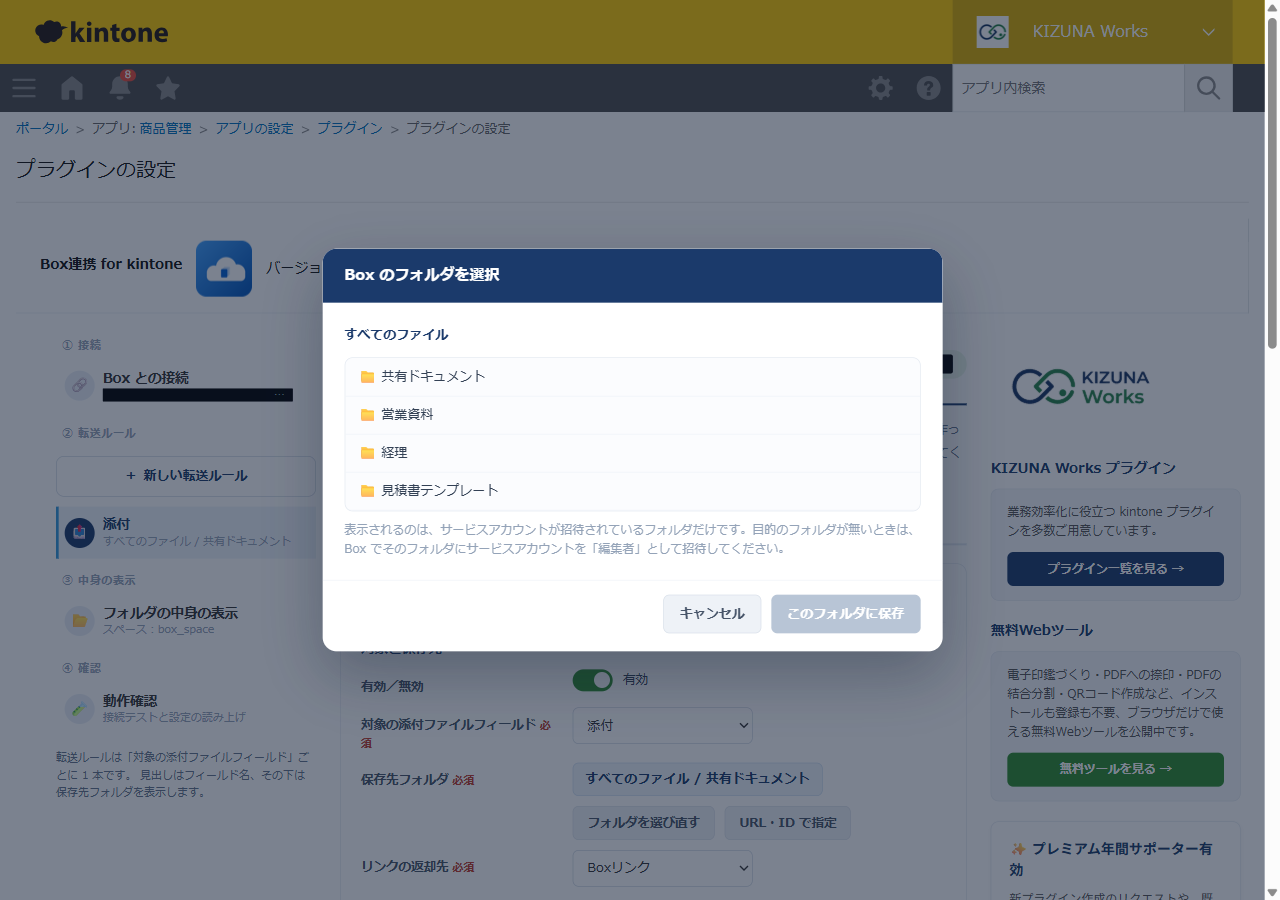Click the URL・ID で指定 button
Viewport: 1280px width, 900px height.
(x=788, y=823)
